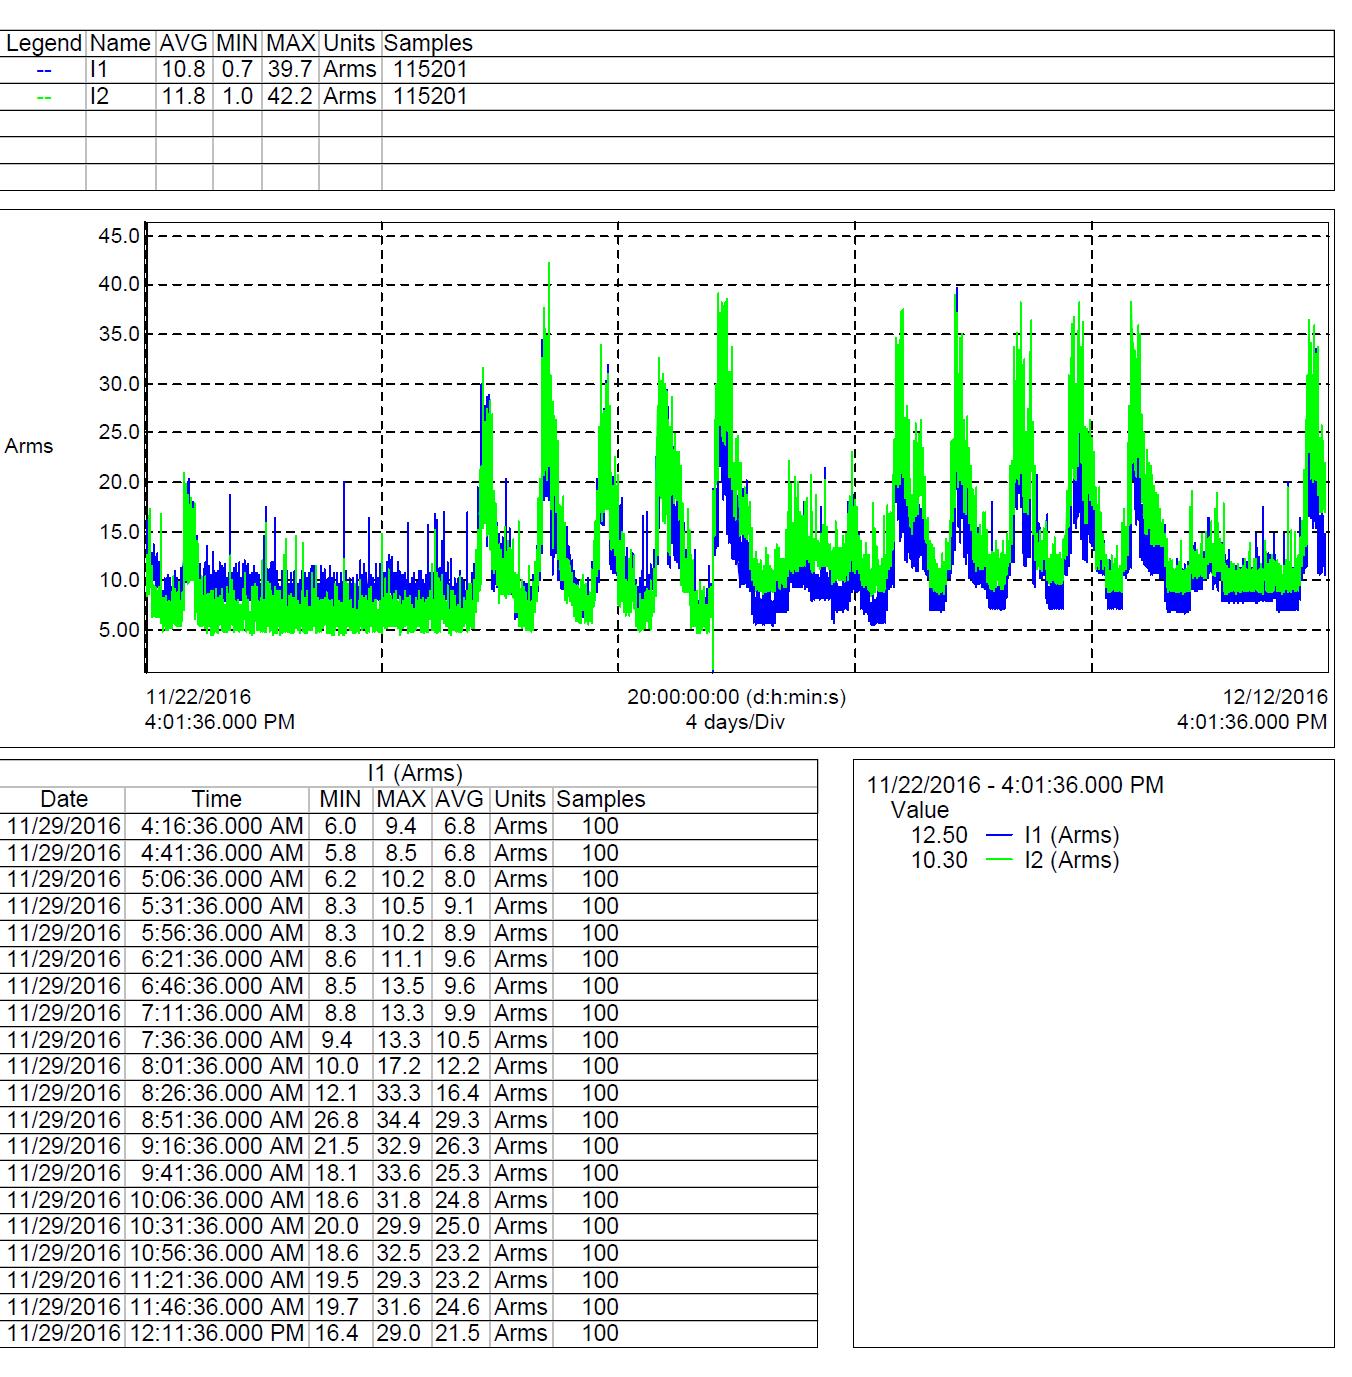Click the 5.00 y-axis tick label
Image resolution: width=1352 pixels, height=1377 pixels.
[x=120, y=630]
